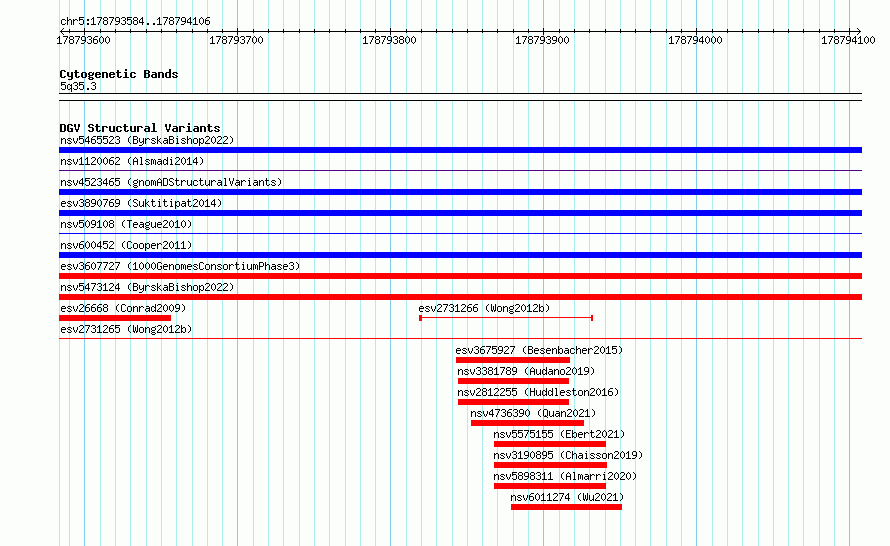Click the 178794100 ruler coordinate
The width and height of the screenshot is (890, 546).
[x=848, y=40]
